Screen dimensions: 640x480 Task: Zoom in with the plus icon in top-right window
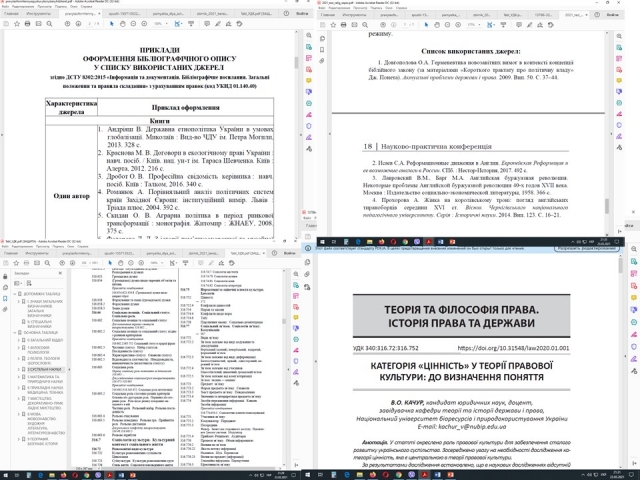coord(458,25)
